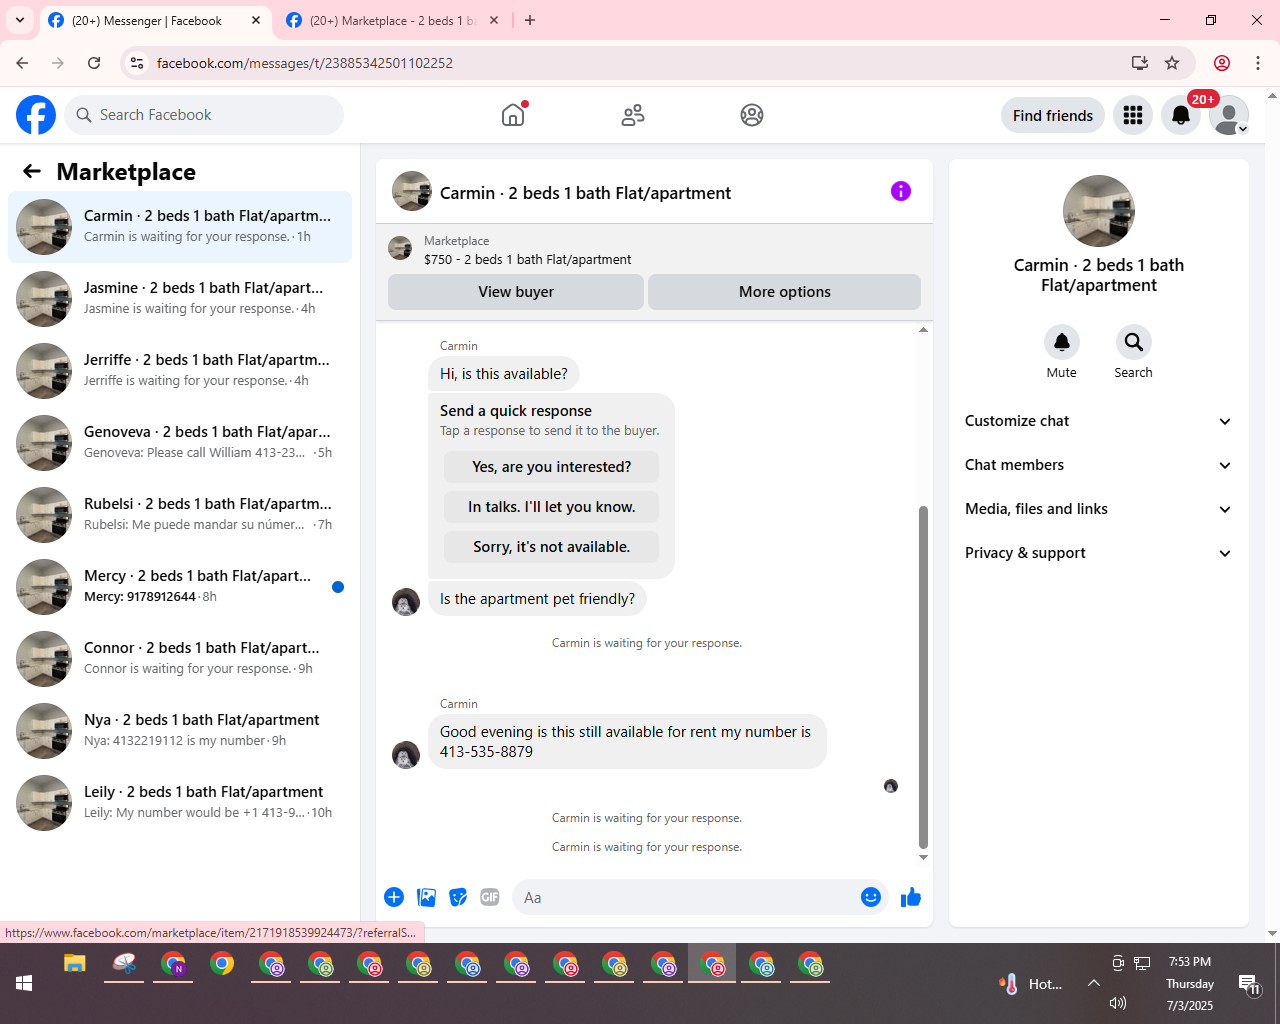Open the Friends icon in top navigation
This screenshot has width=1280, height=1024.
(x=633, y=115)
